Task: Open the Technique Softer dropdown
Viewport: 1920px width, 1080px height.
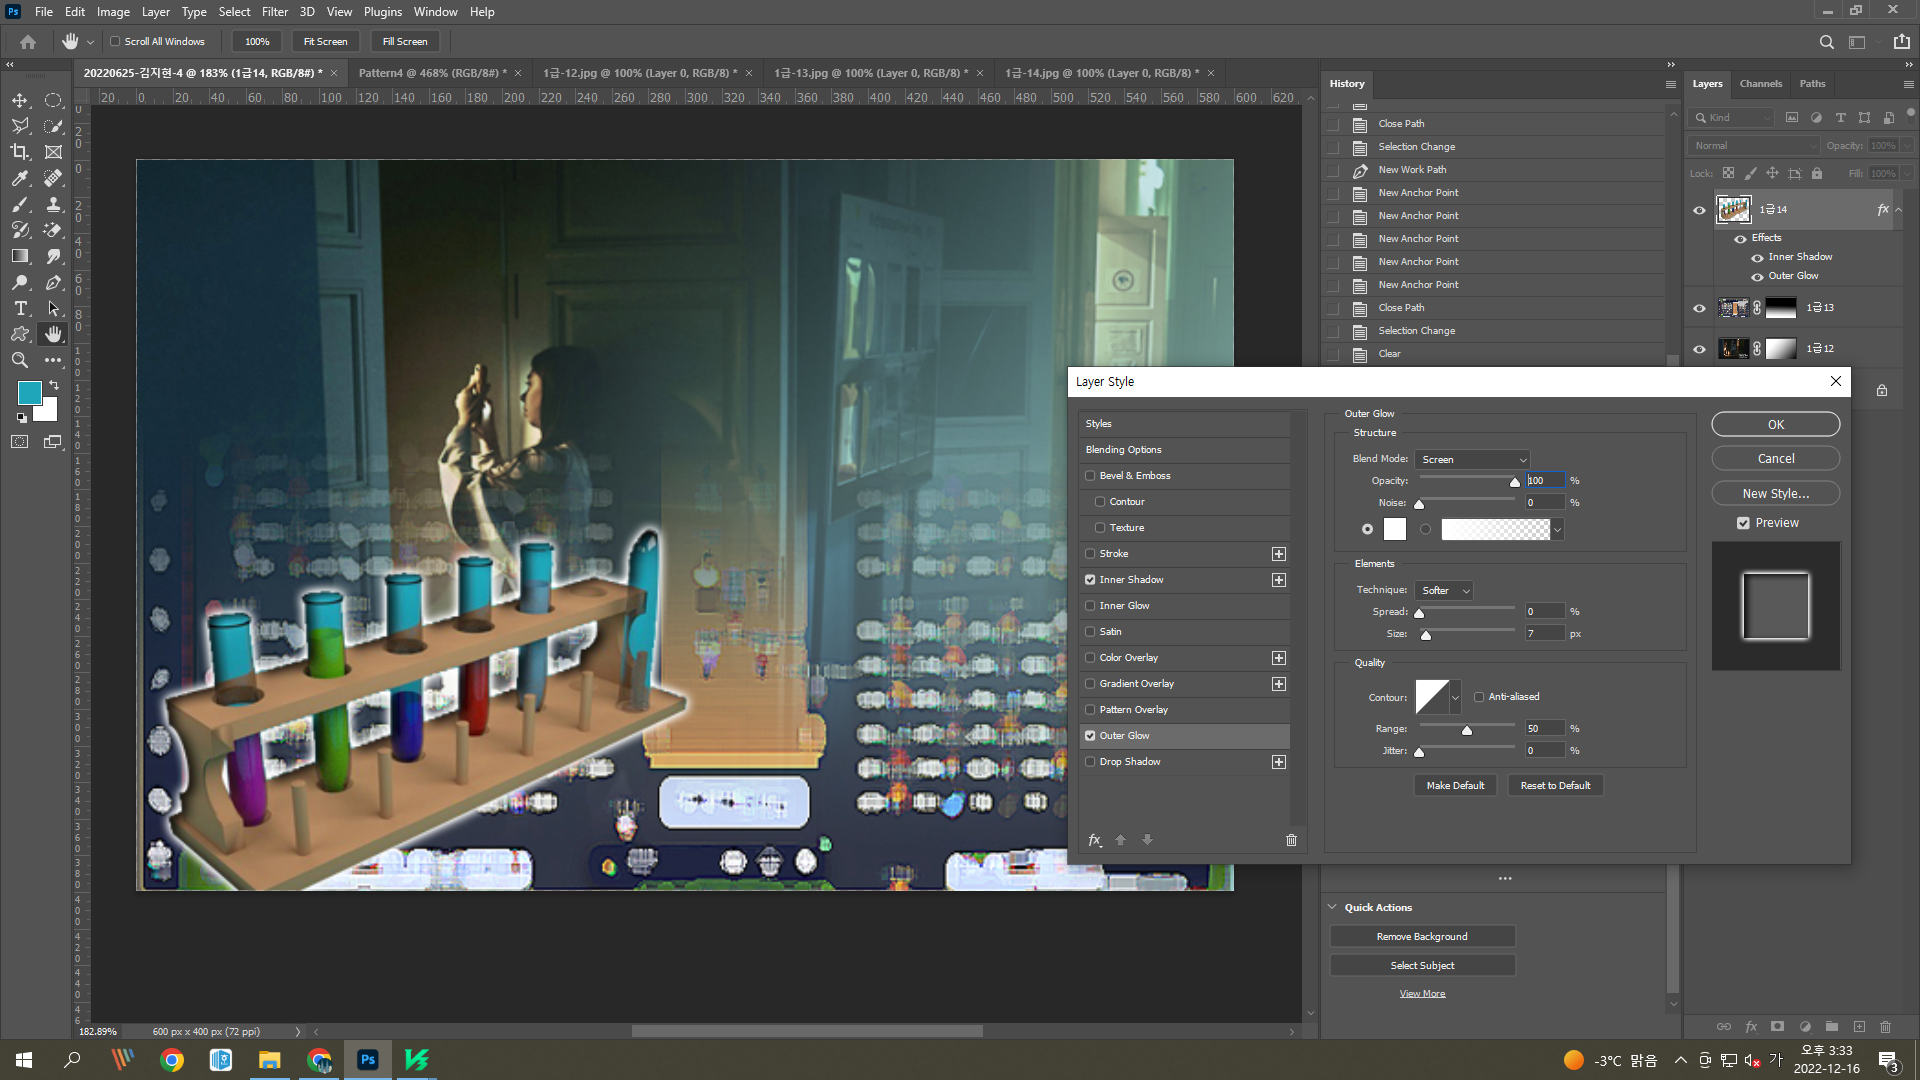Action: [x=1444, y=591]
